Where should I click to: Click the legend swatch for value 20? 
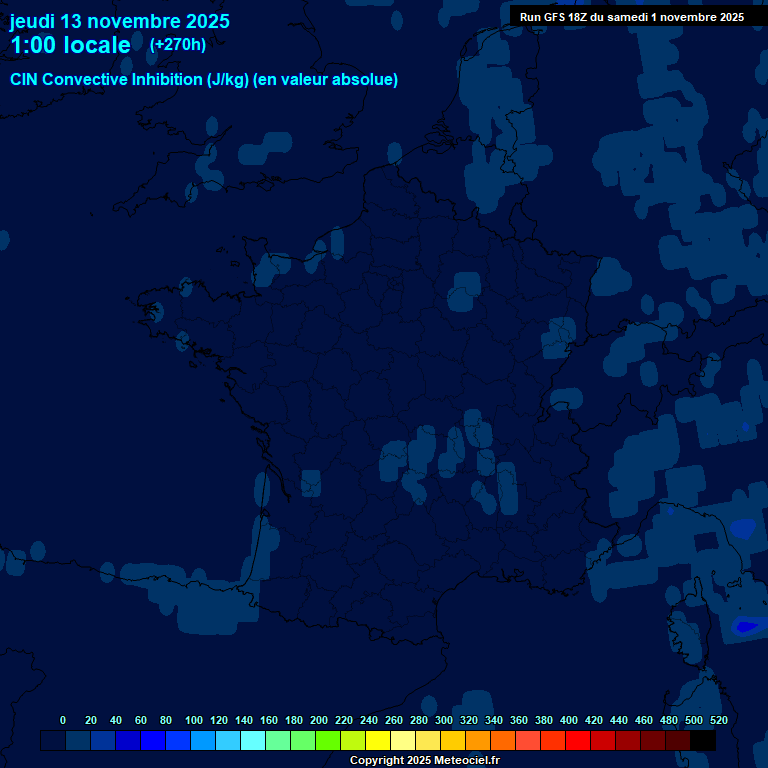click(x=78, y=740)
